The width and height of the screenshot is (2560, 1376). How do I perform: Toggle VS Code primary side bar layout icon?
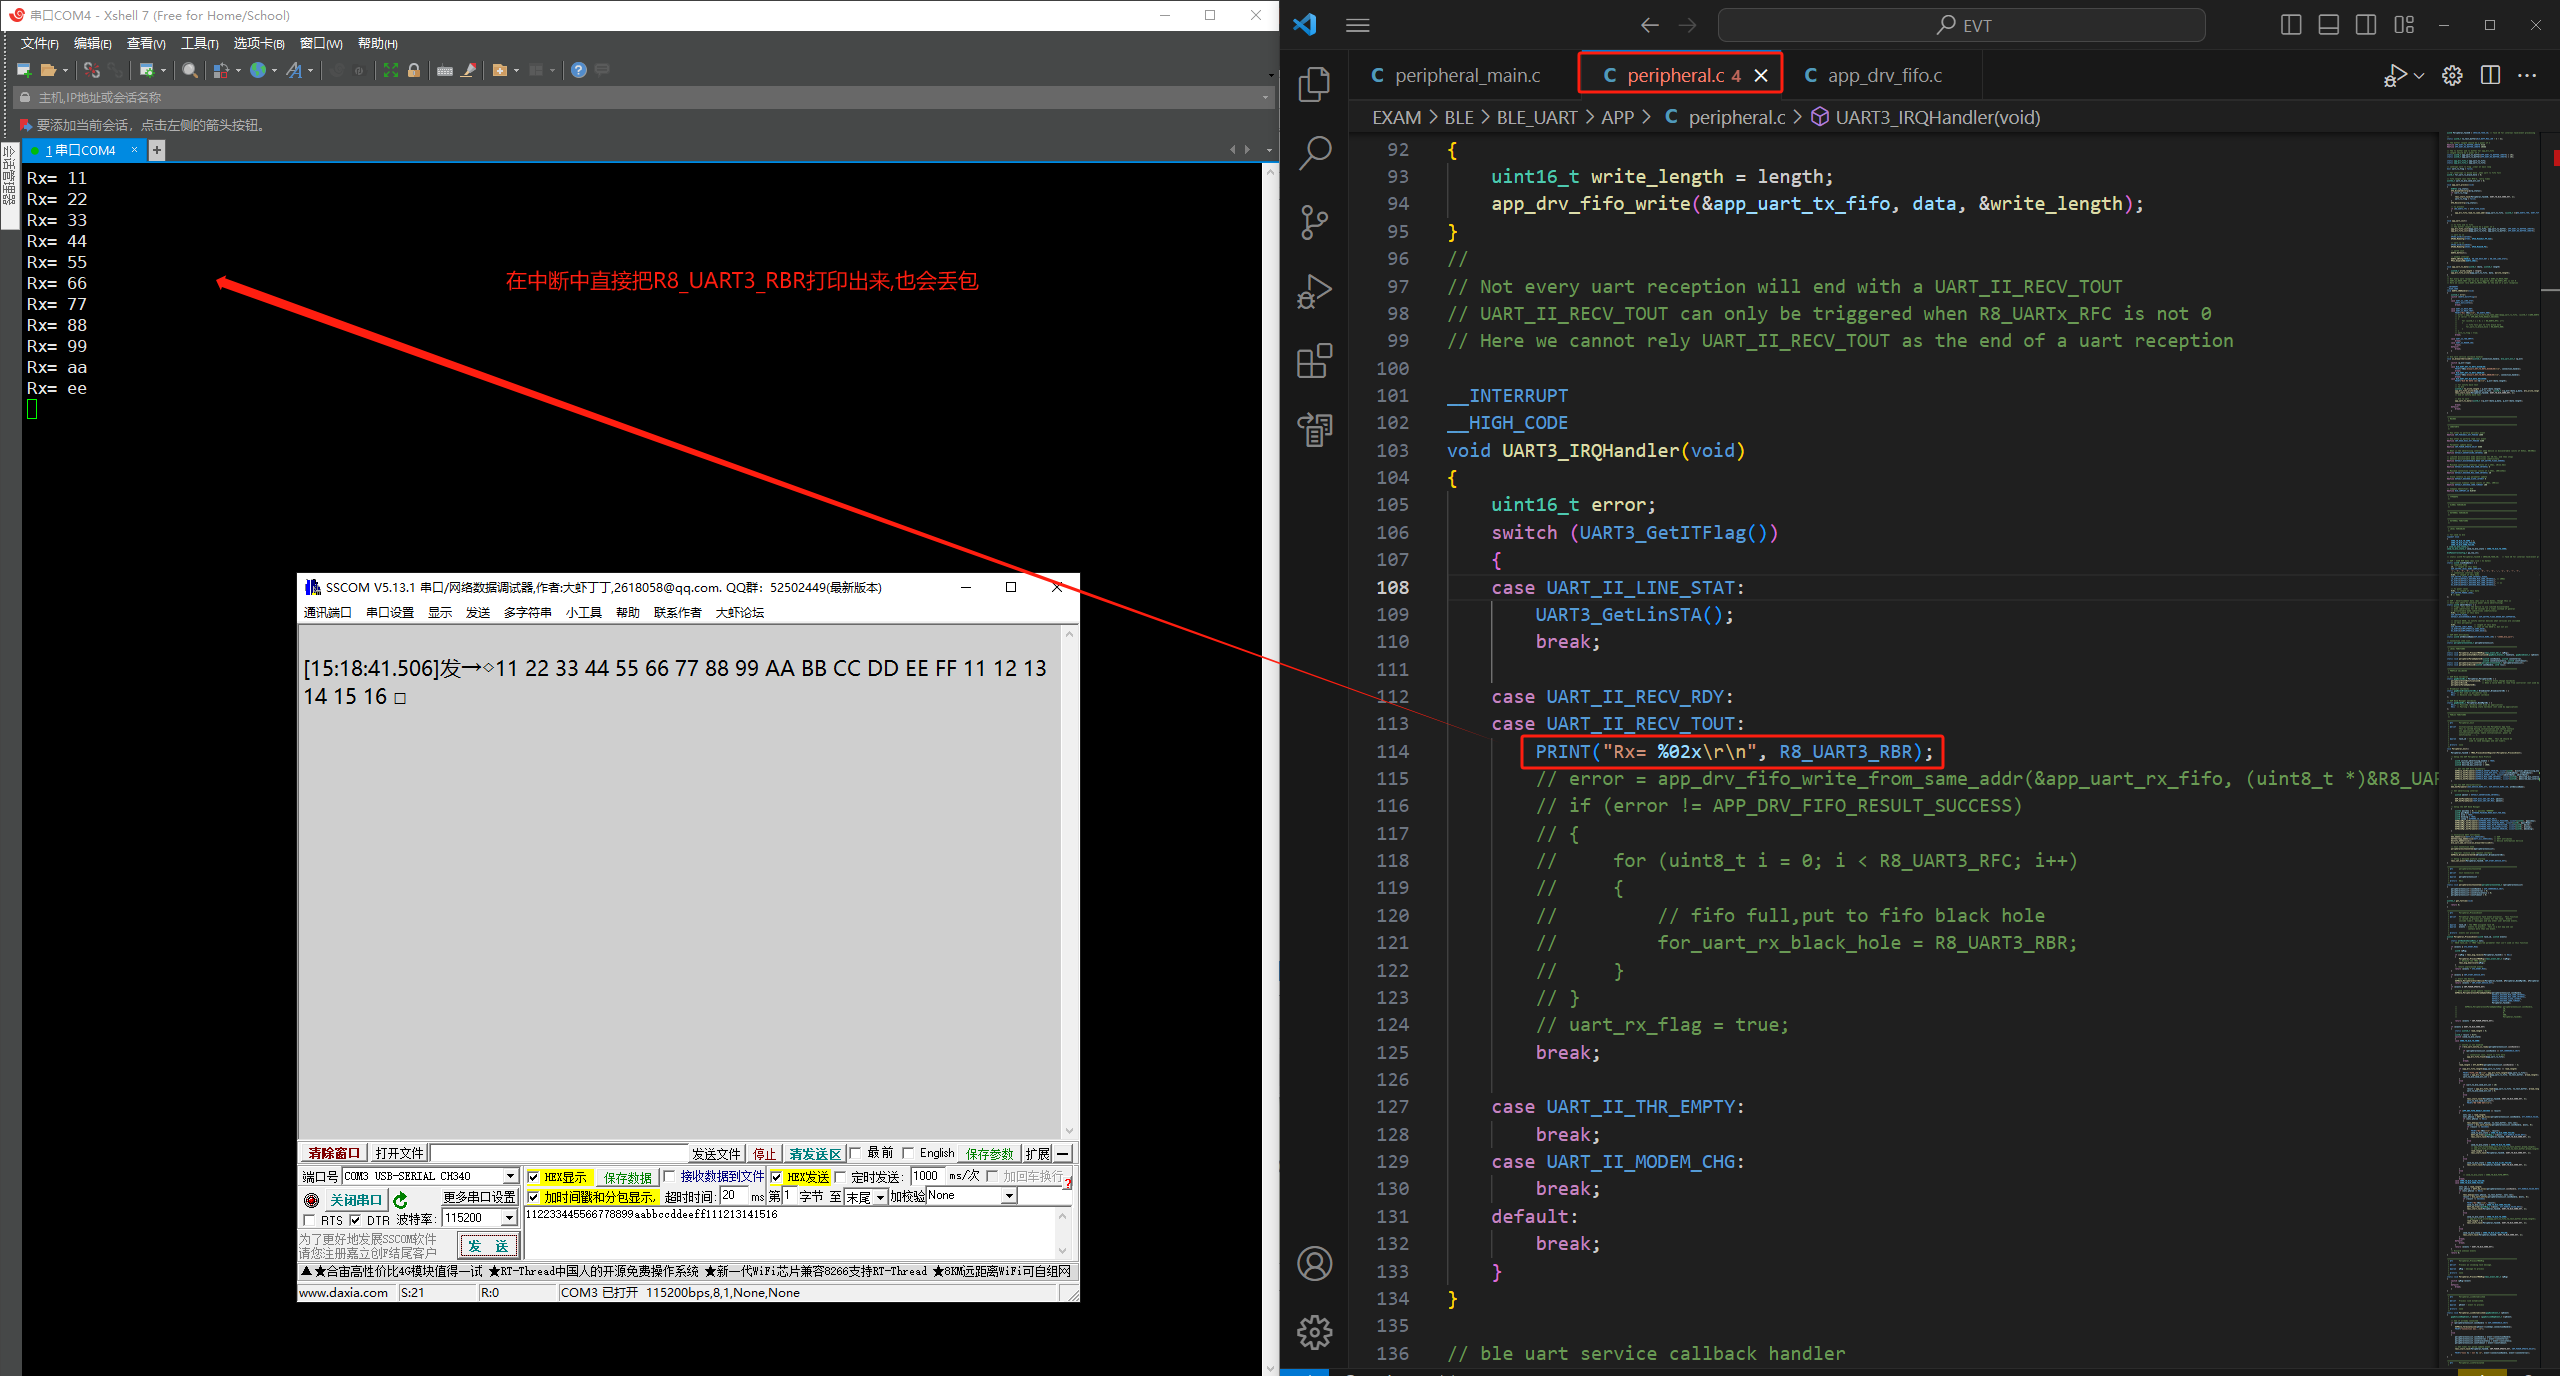point(2291,25)
